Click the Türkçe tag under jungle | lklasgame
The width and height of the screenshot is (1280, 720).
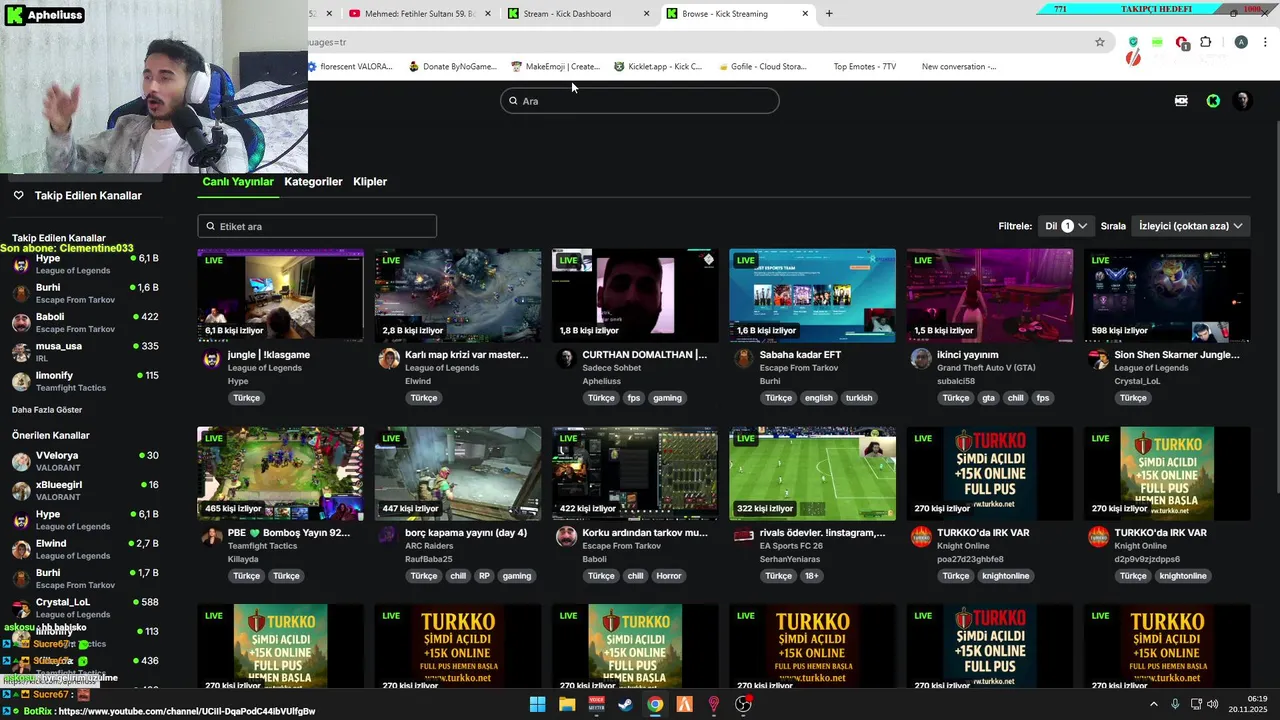click(x=246, y=398)
